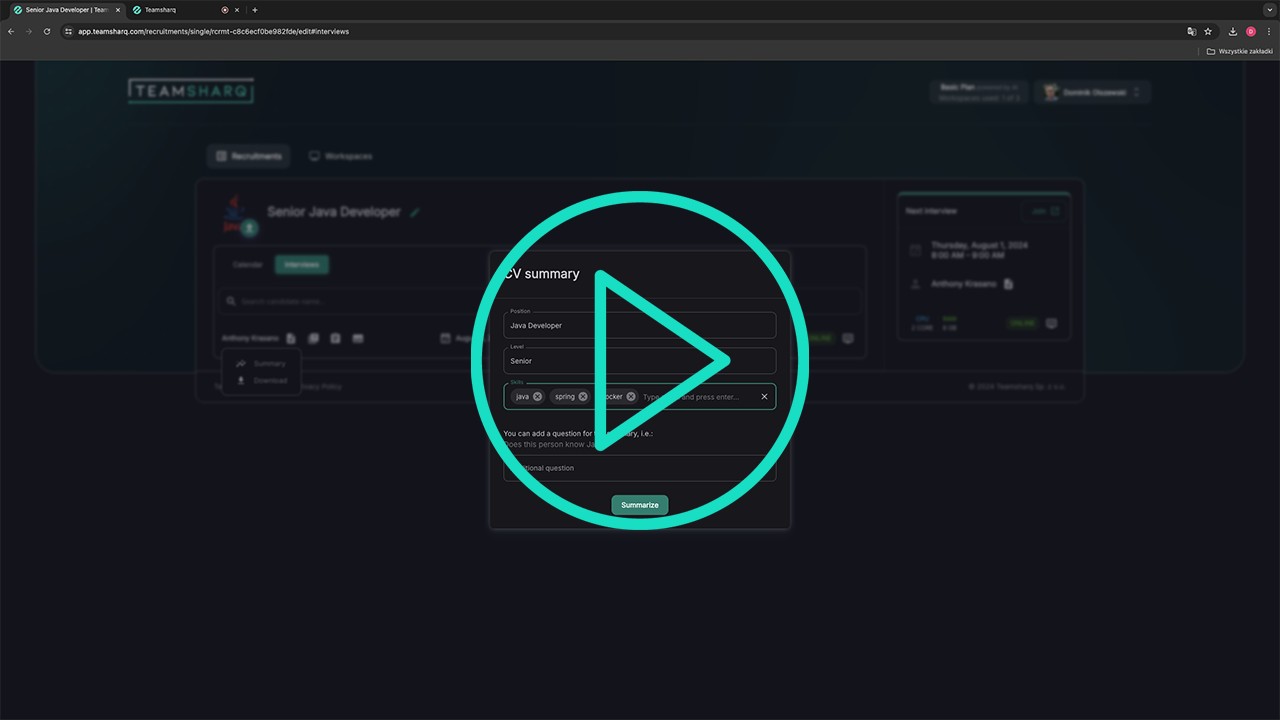
Task: Open the Recruitments tab
Action: (x=249, y=156)
